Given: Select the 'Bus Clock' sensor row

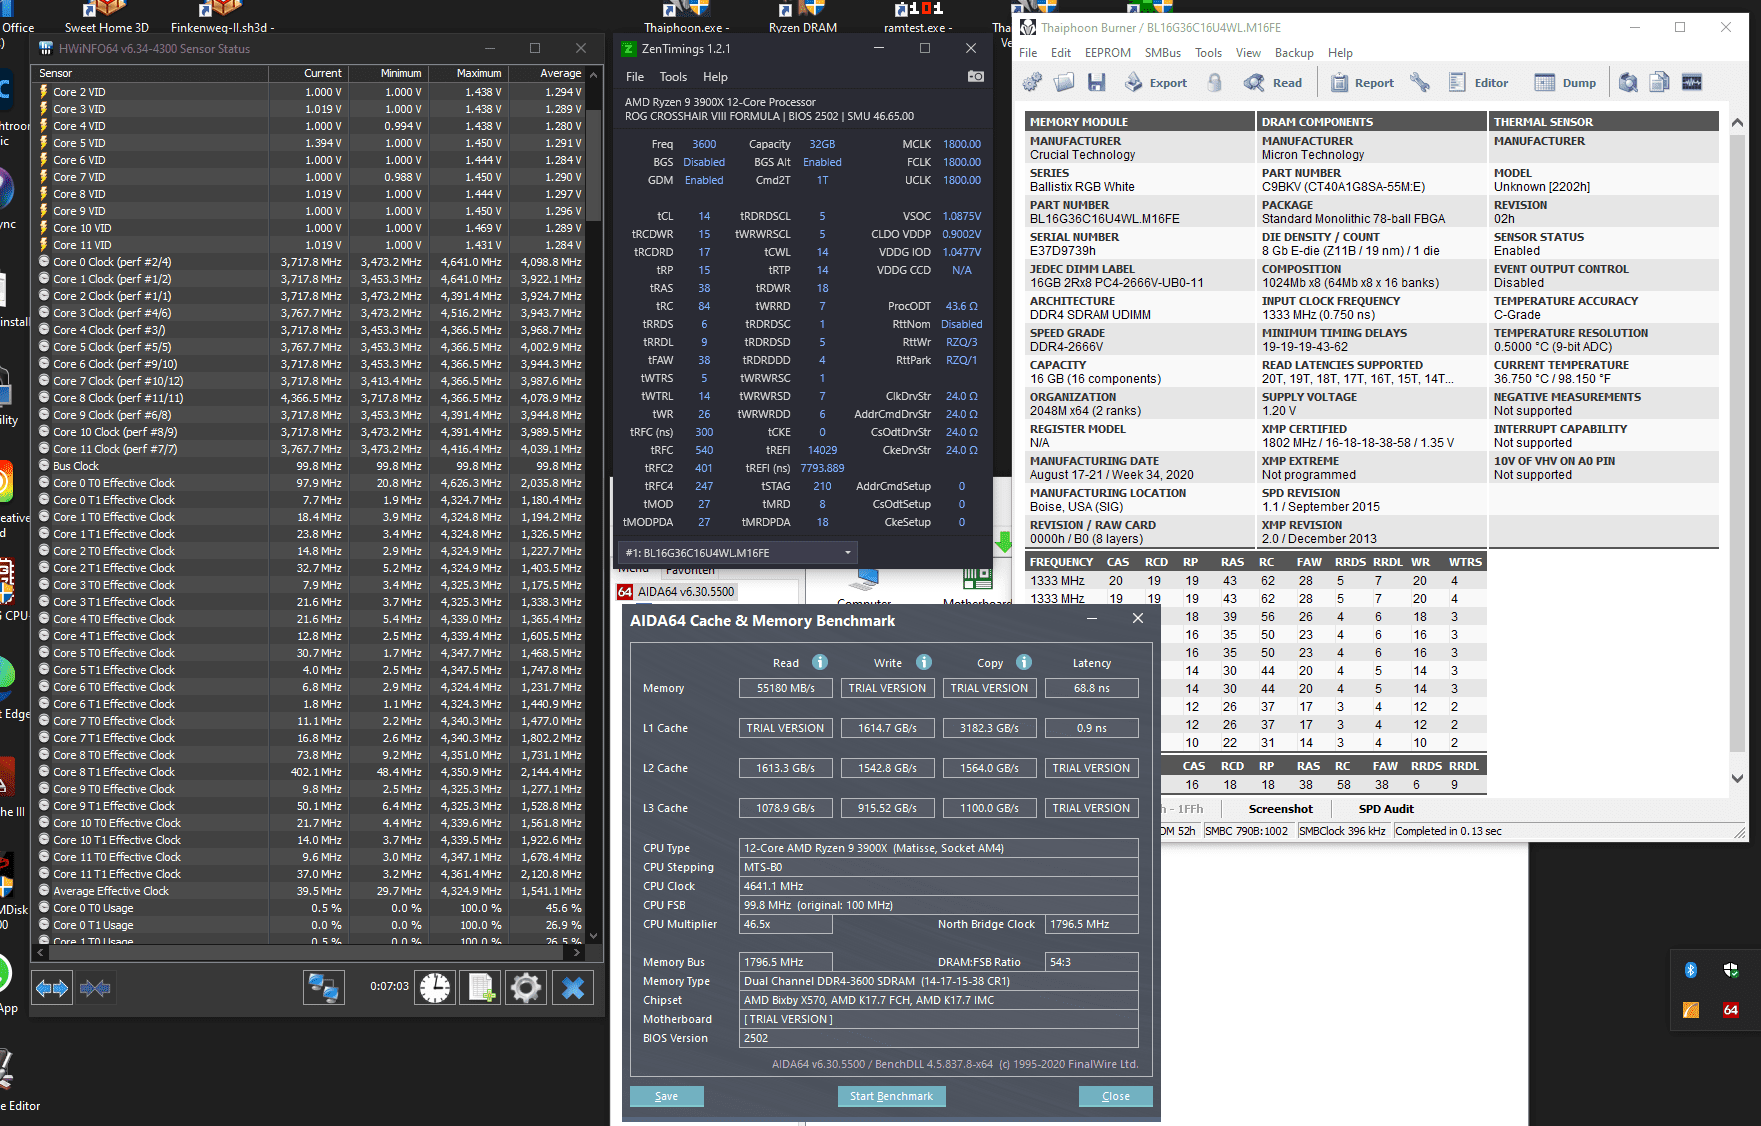Looking at the screenshot, I should click(311, 466).
